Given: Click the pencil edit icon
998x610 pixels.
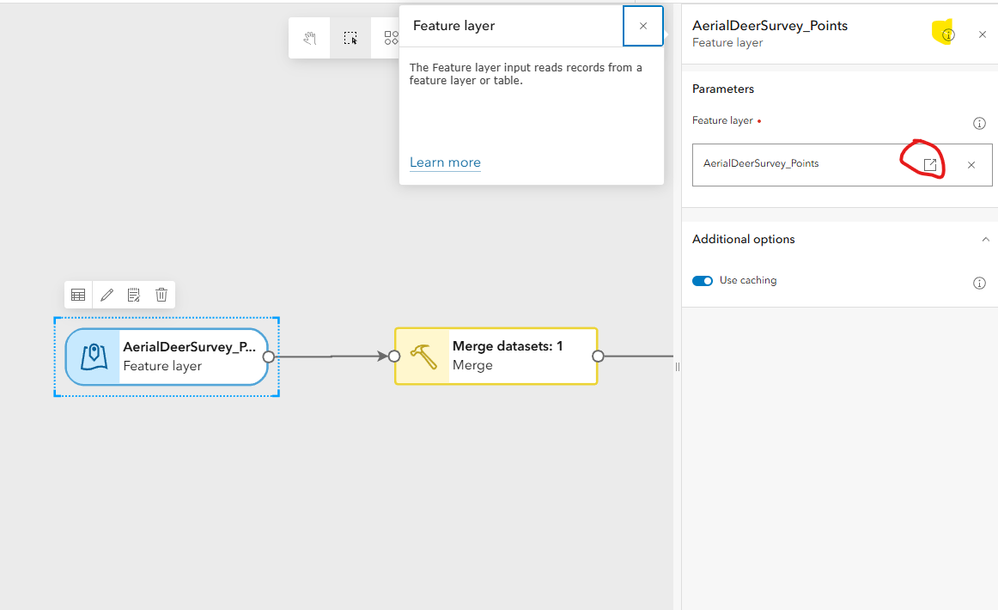Looking at the screenshot, I should [106, 295].
